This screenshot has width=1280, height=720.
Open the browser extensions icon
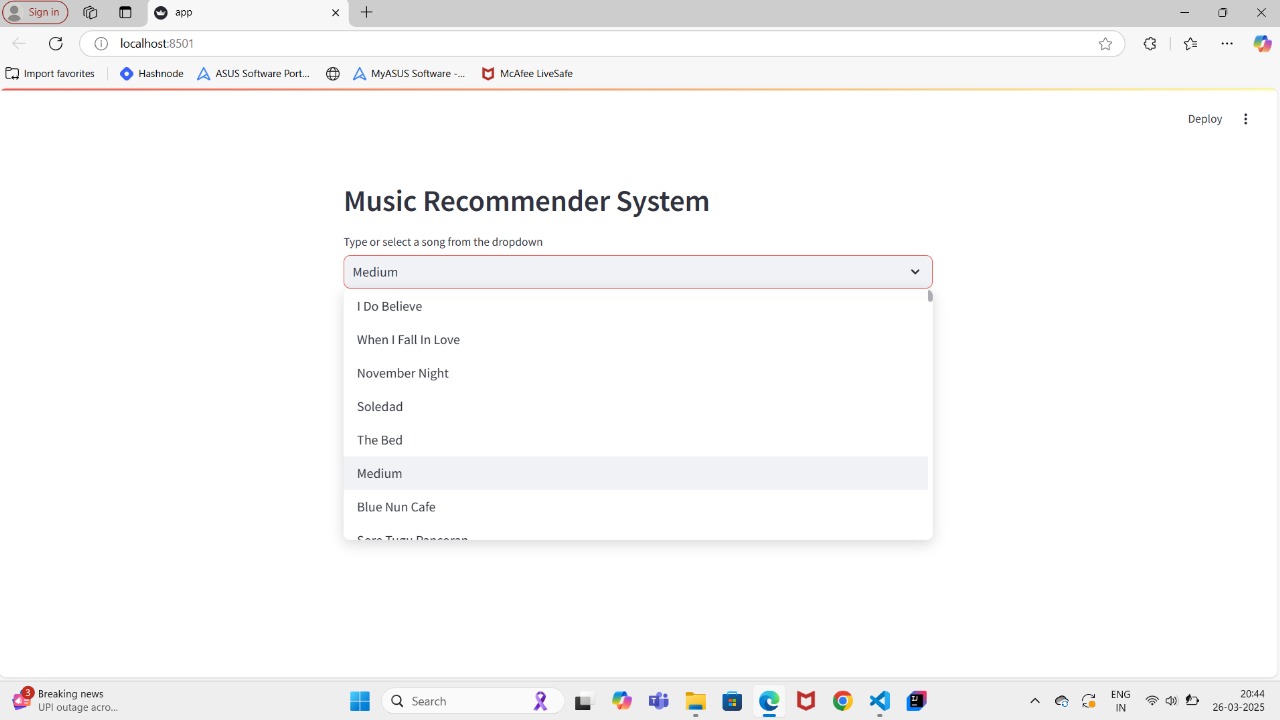click(1150, 43)
